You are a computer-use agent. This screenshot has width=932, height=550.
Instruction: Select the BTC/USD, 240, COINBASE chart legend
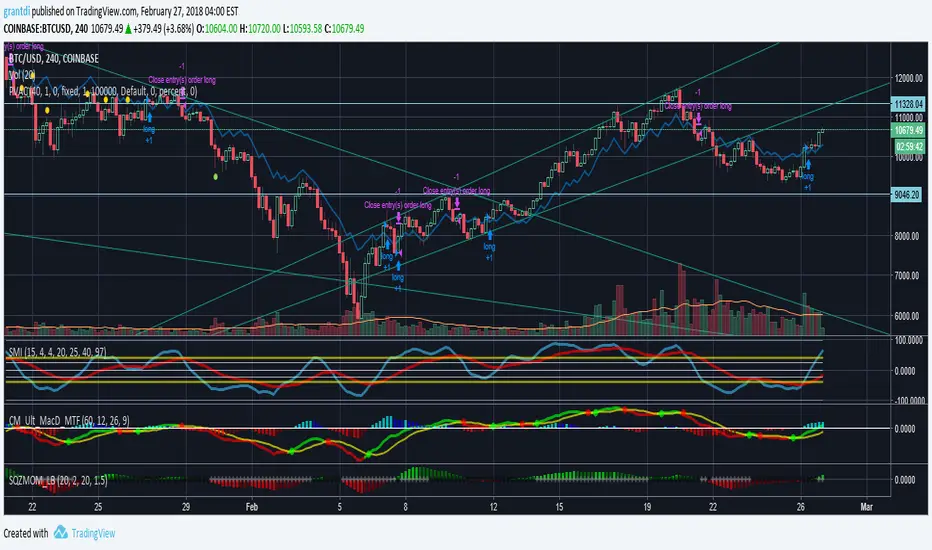coord(53,58)
